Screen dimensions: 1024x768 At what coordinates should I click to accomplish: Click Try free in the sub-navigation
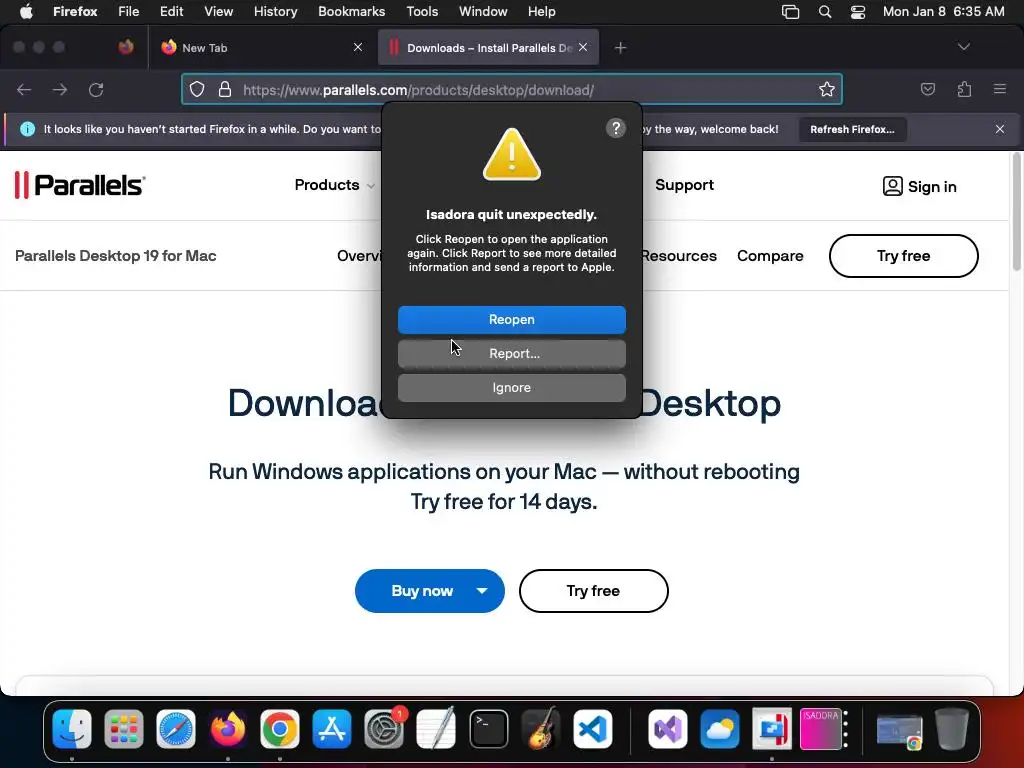click(x=904, y=256)
